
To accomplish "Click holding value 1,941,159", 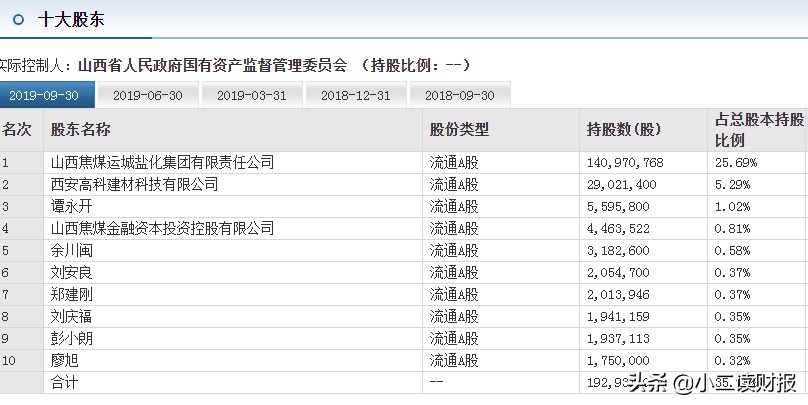I will click(618, 317).
